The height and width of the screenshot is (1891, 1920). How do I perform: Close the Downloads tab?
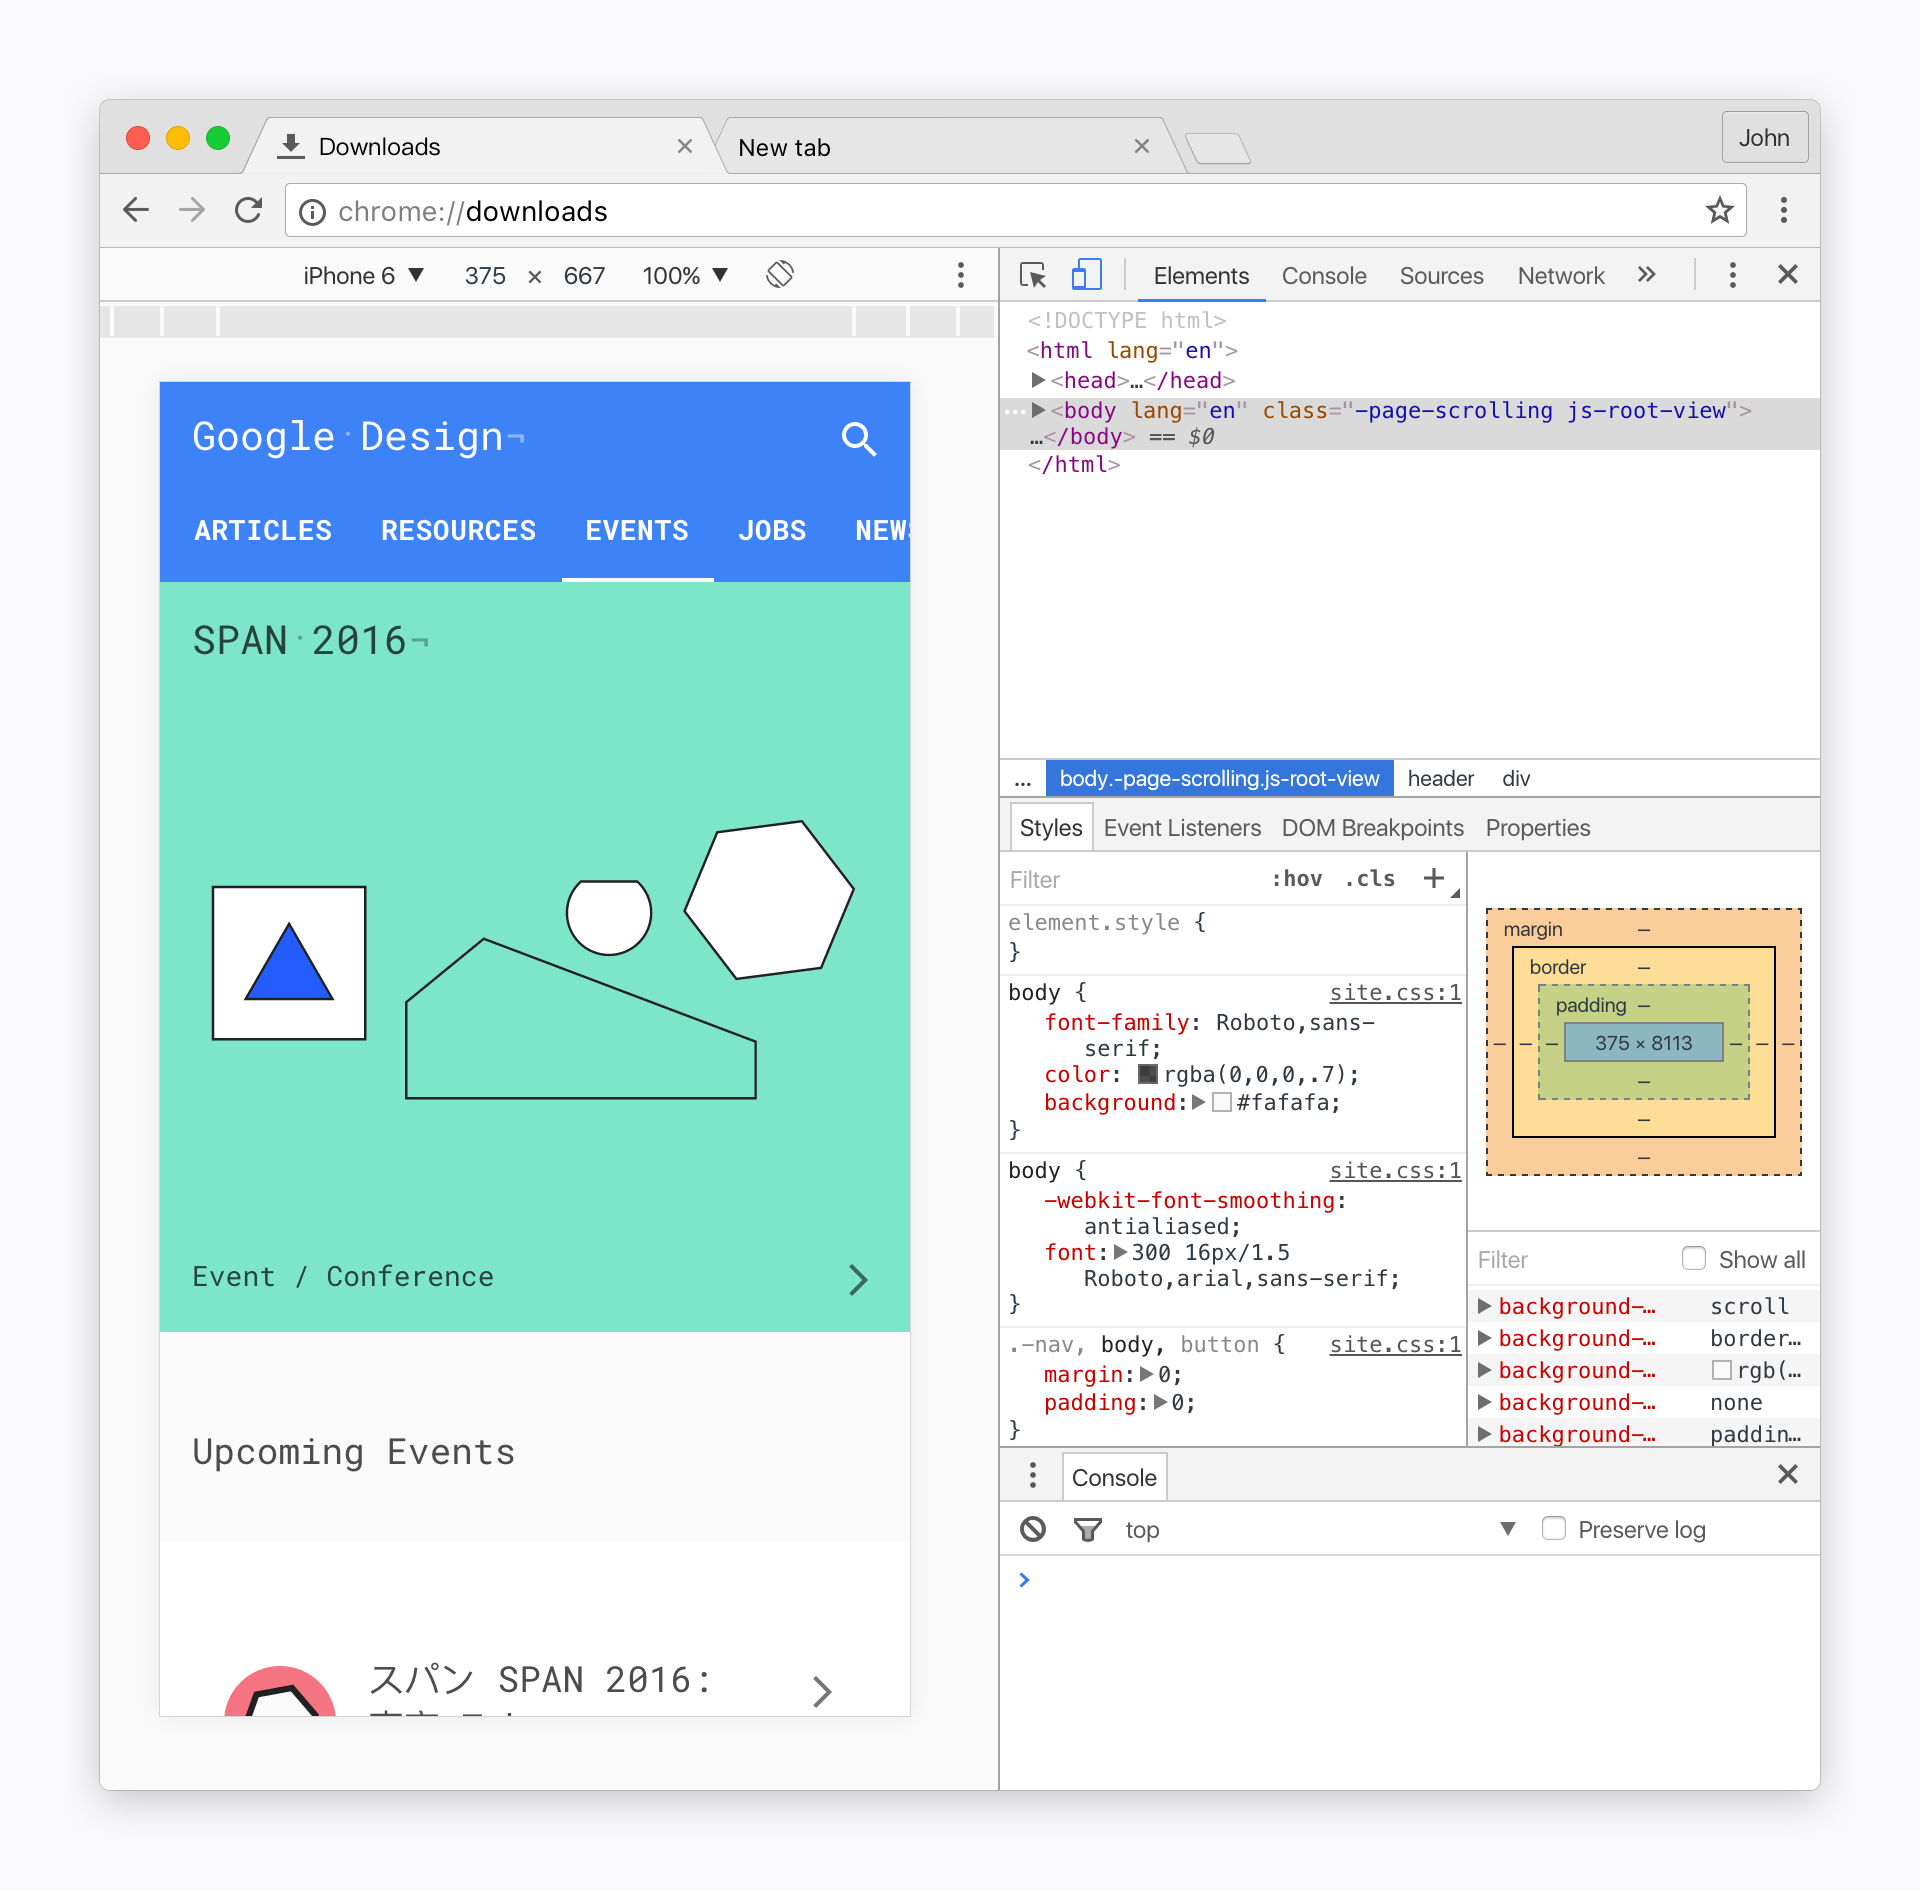[685, 146]
